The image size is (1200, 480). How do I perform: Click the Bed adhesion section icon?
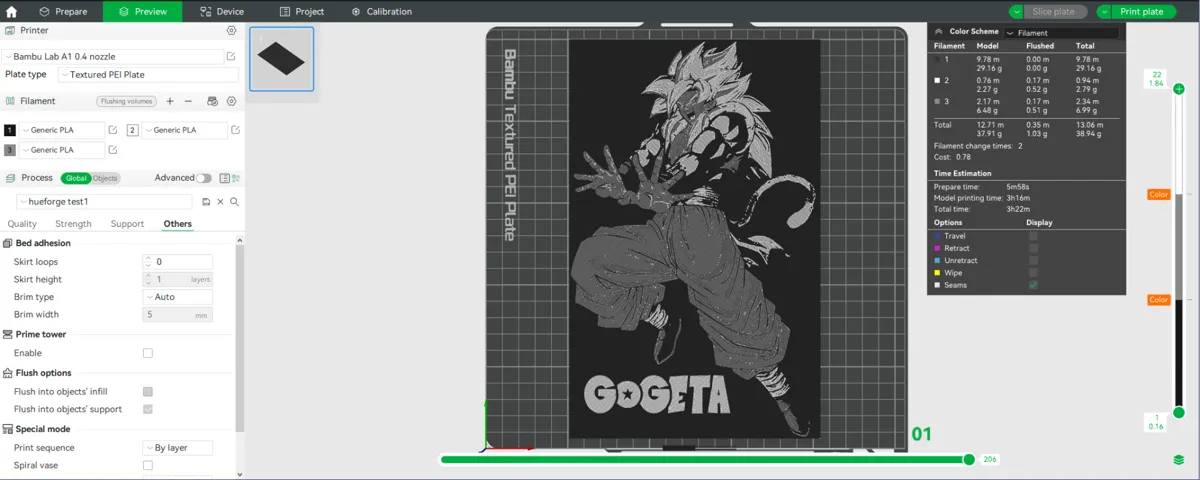(8, 243)
